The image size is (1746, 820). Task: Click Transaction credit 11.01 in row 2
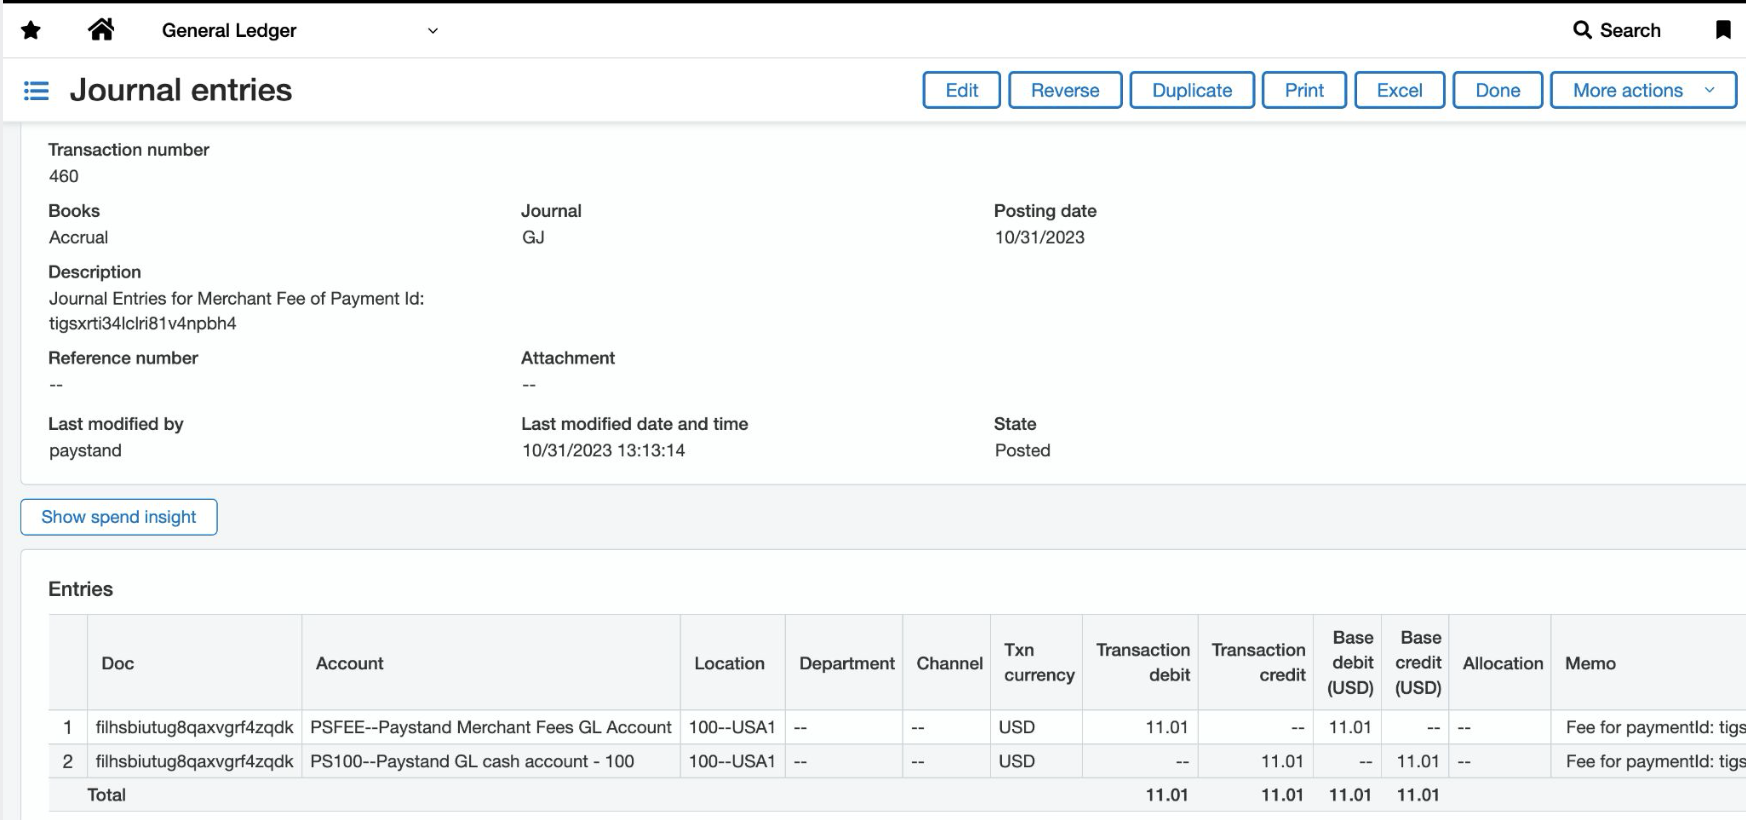tap(1282, 761)
